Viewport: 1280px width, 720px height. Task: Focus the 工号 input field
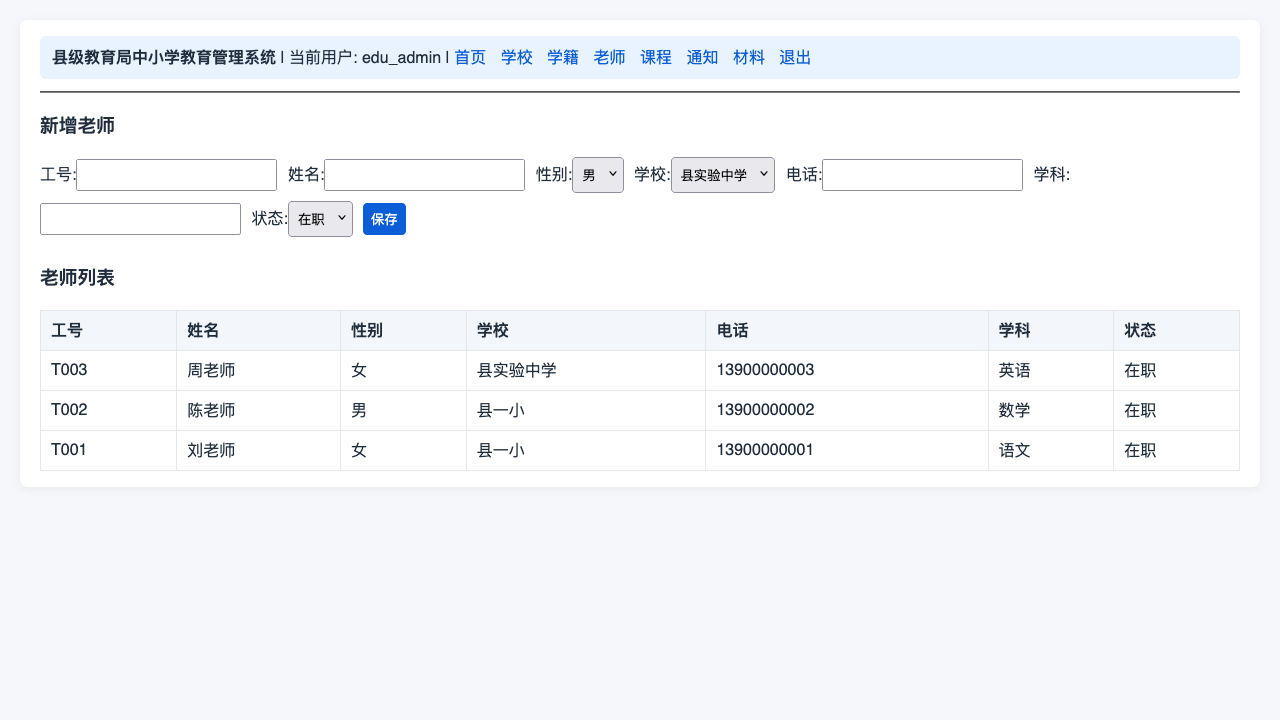[x=176, y=175]
